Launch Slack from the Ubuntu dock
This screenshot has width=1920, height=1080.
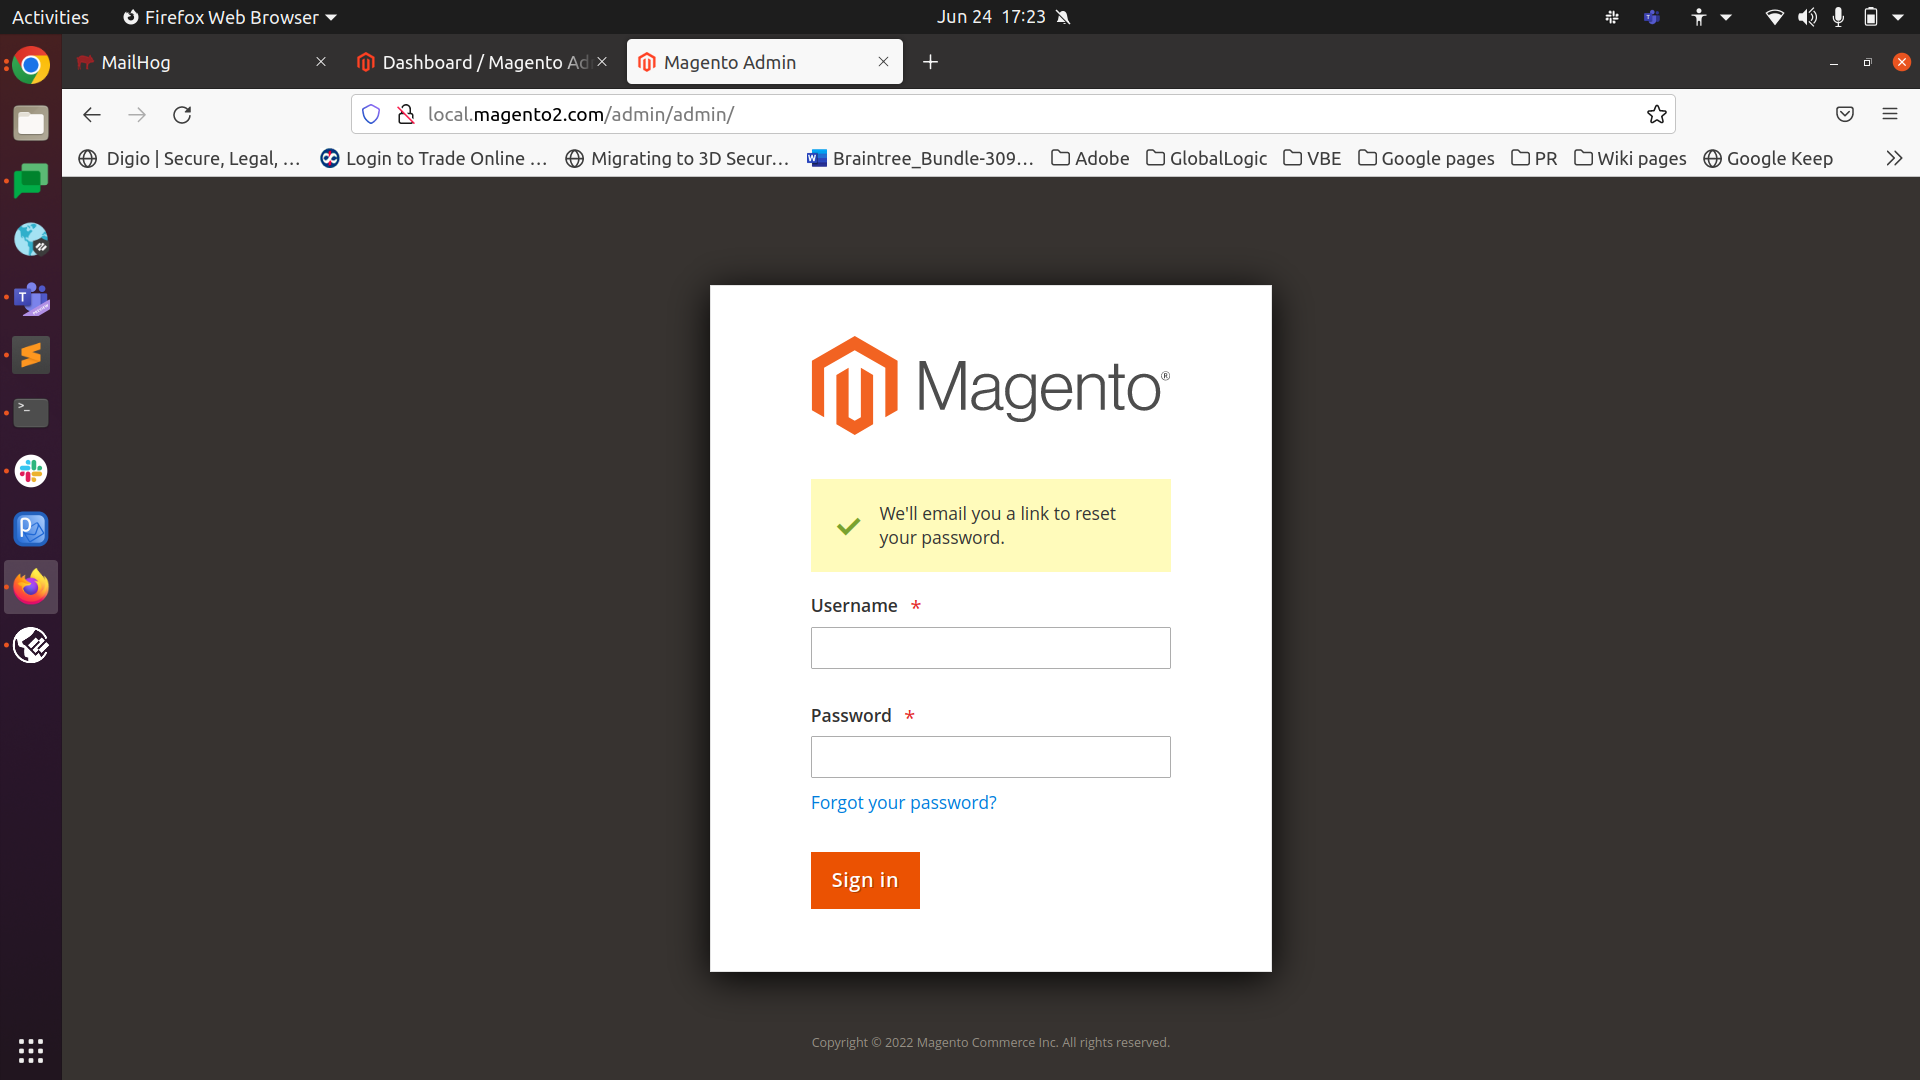[31, 471]
